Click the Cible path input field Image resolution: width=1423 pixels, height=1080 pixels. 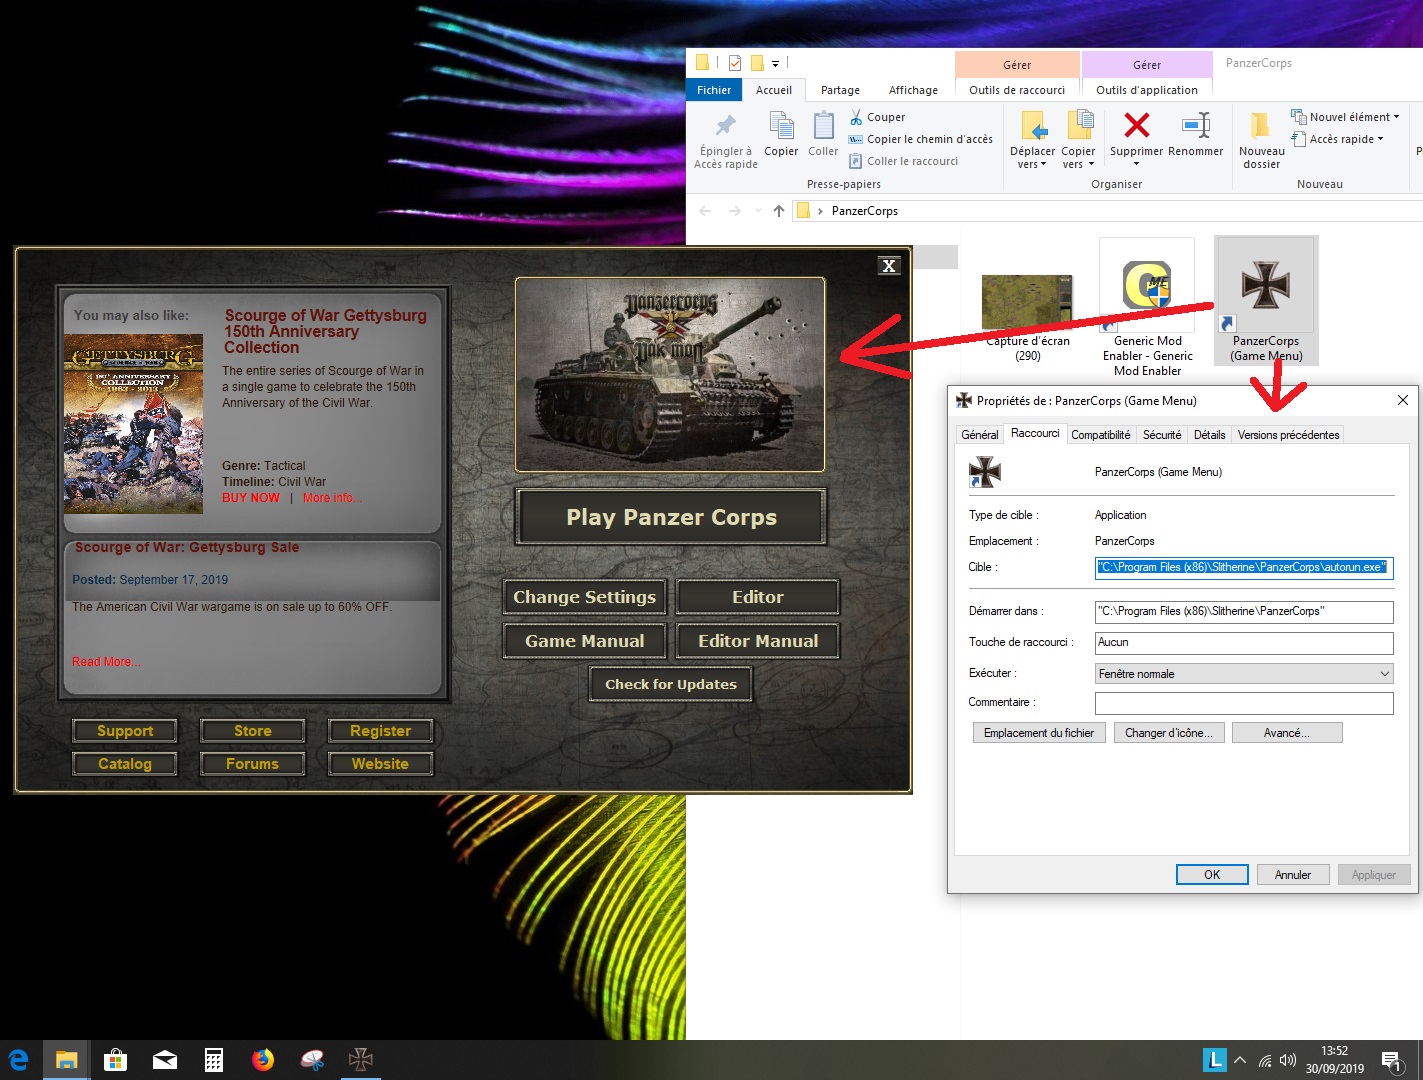pos(1244,567)
